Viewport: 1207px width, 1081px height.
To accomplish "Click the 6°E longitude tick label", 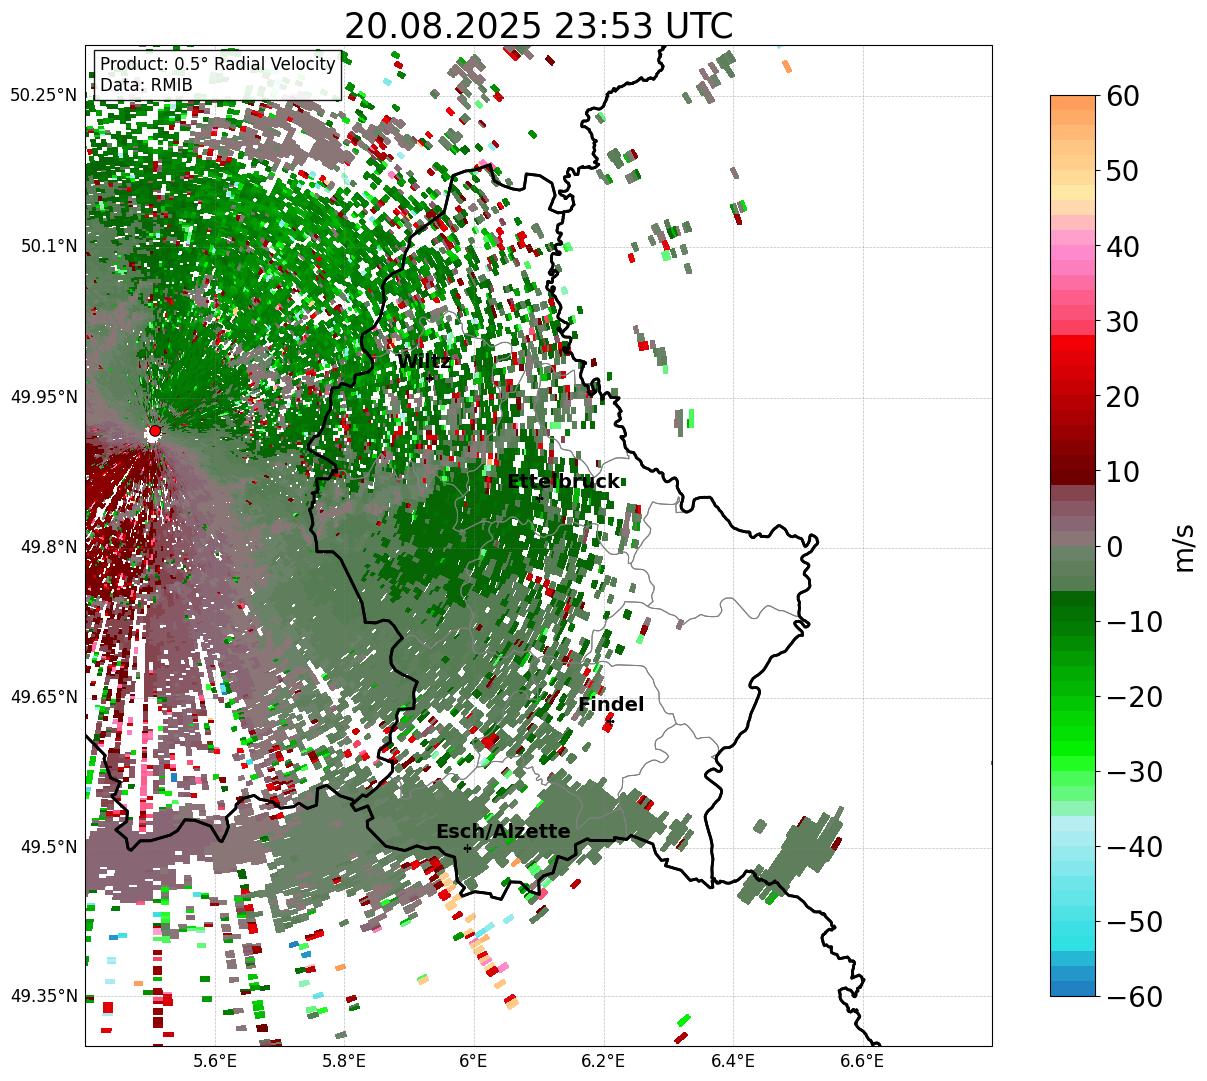I will point(474,1061).
